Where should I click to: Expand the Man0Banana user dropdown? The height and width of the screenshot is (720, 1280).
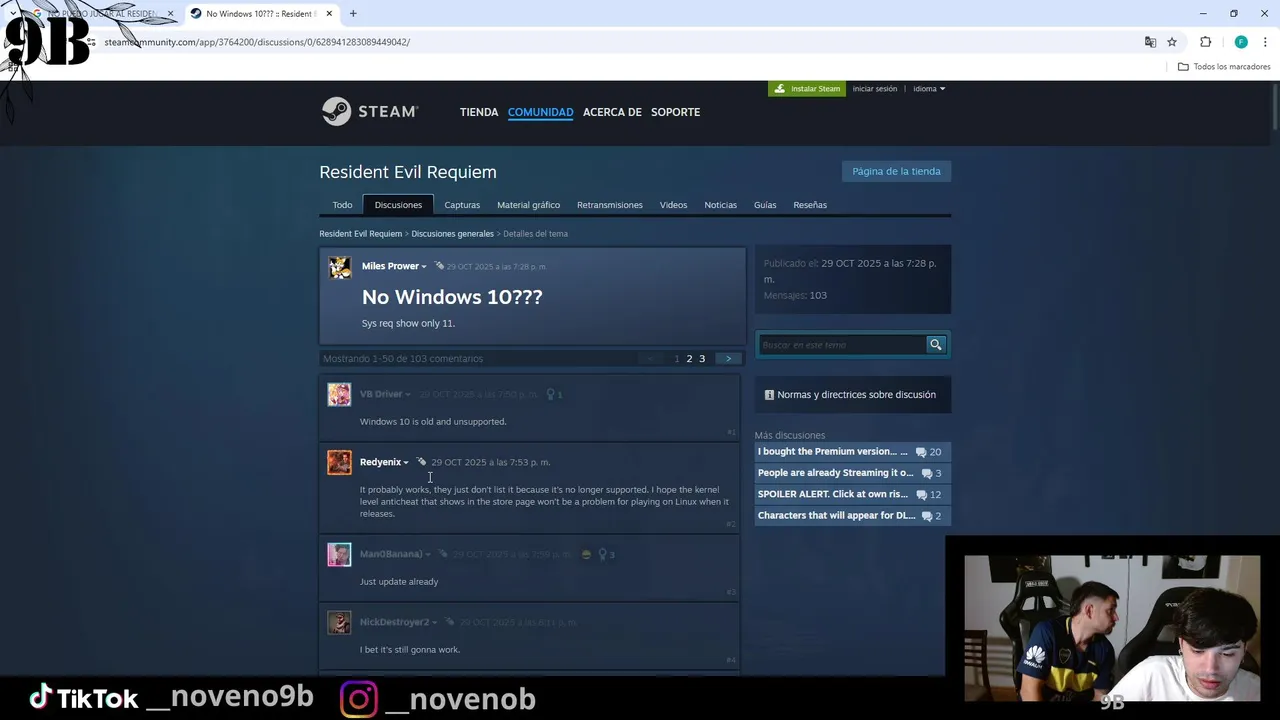tap(428, 555)
